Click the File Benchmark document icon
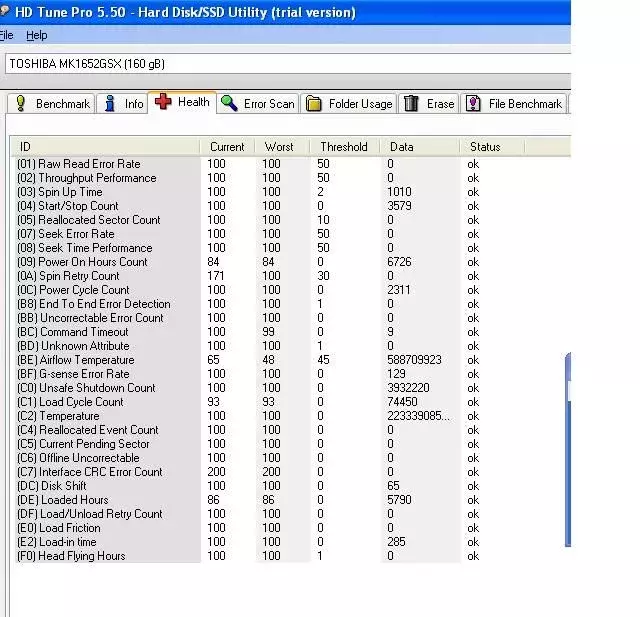 click(473, 103)
